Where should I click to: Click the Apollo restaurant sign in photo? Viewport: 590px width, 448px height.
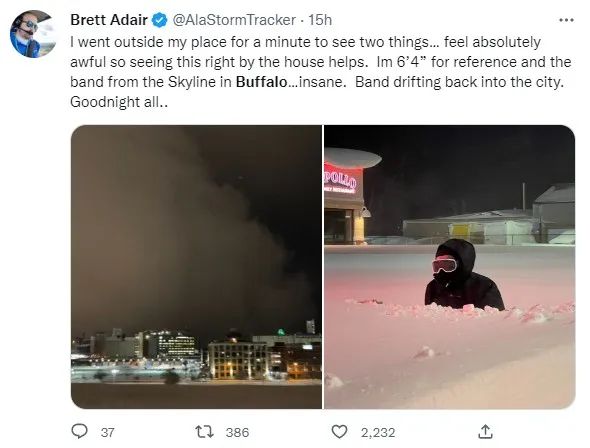point(340,179)
